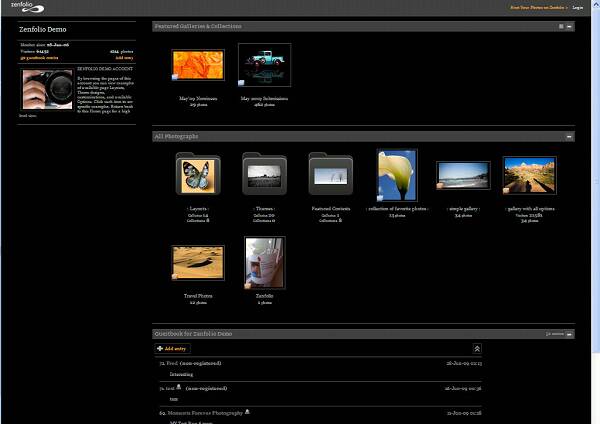This screenshot has height=424, width=600.
Task: Click the Guestbook for Zenfolio Demo heading
Action: pos(193,334)
